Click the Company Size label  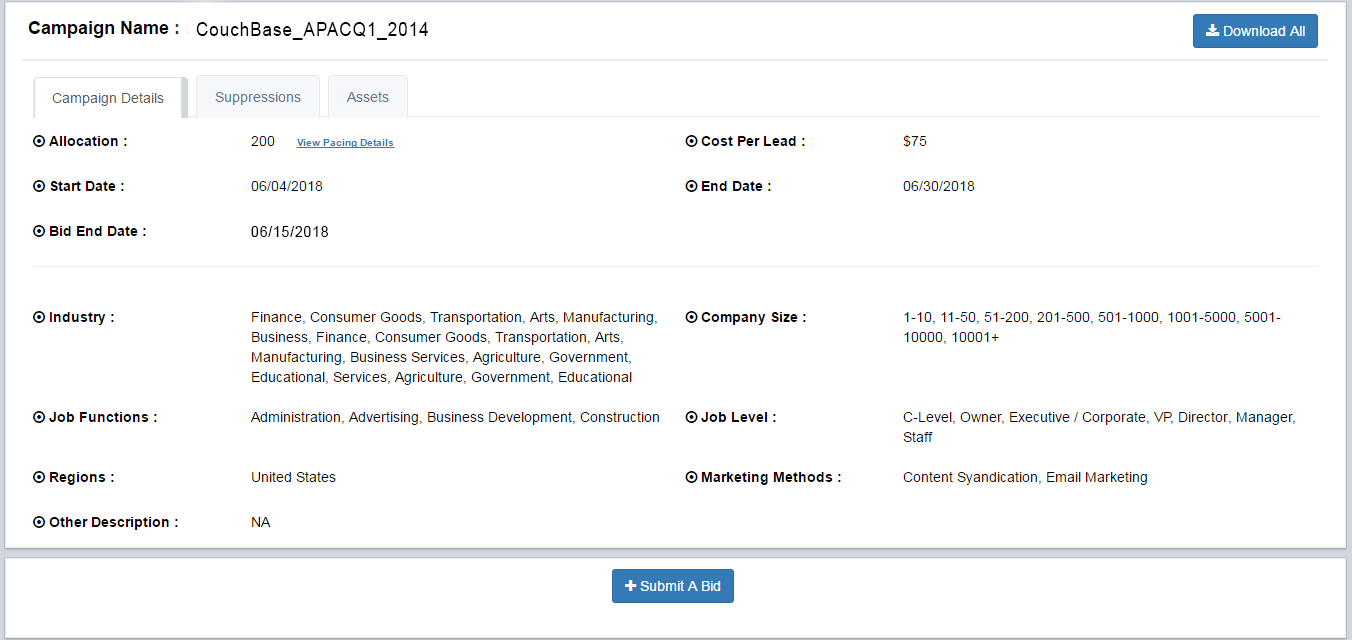click(754, 317)
